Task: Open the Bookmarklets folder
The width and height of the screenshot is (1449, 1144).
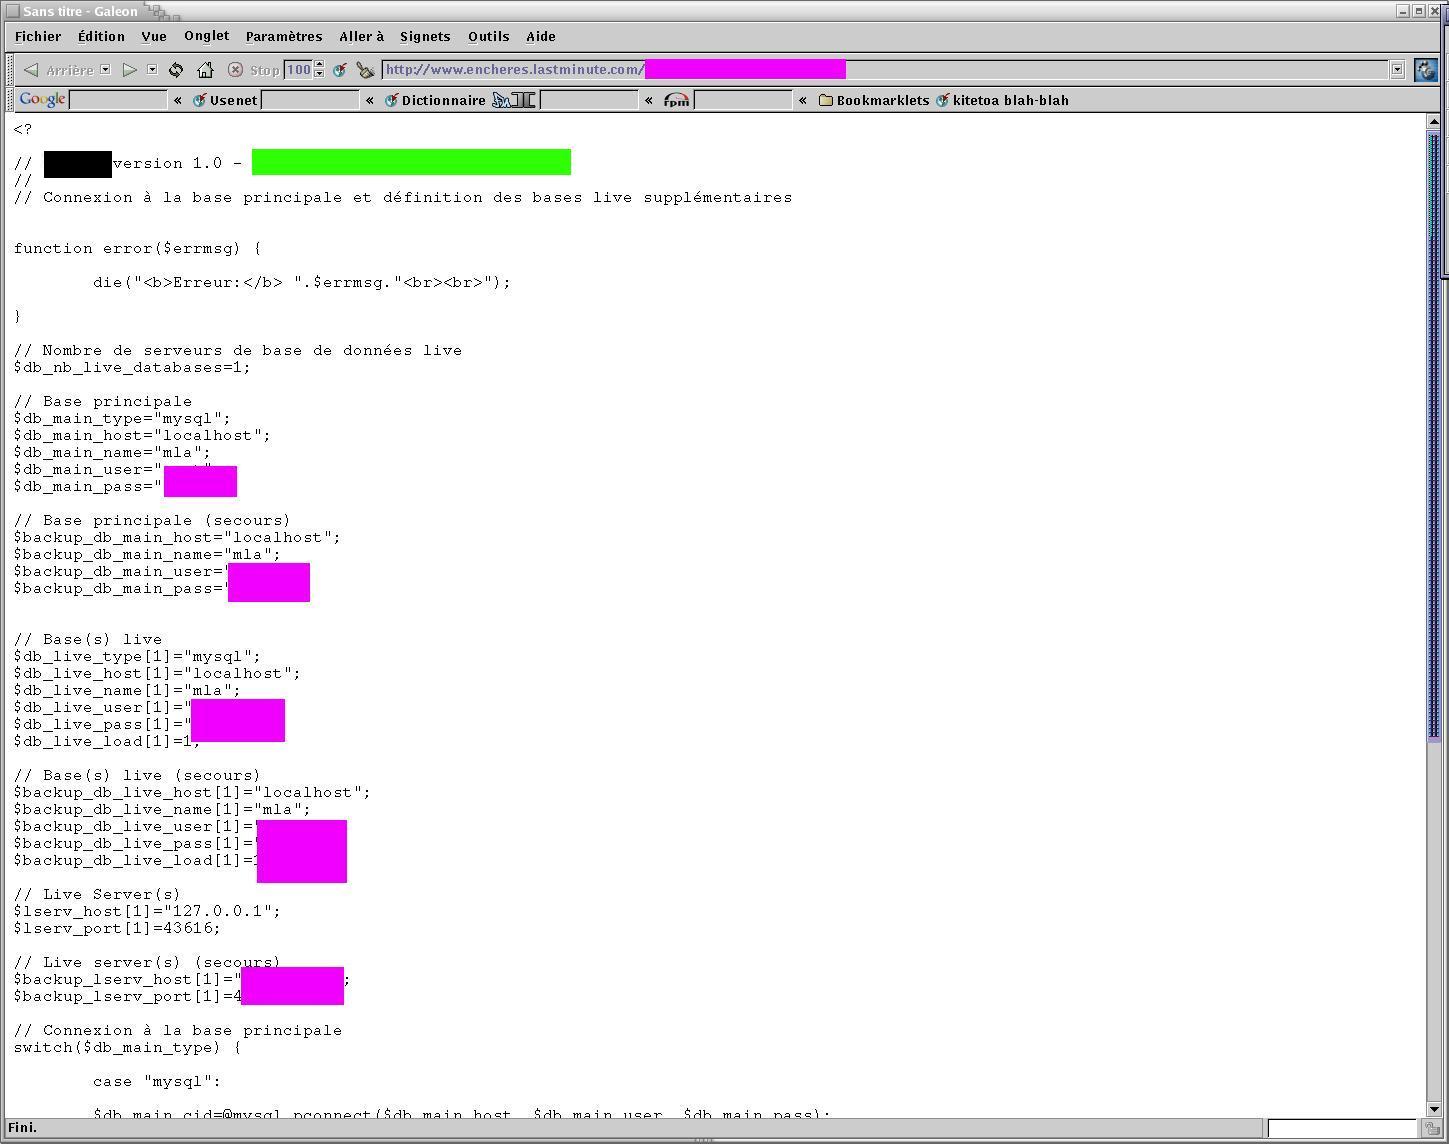Action: pos(873,100)
